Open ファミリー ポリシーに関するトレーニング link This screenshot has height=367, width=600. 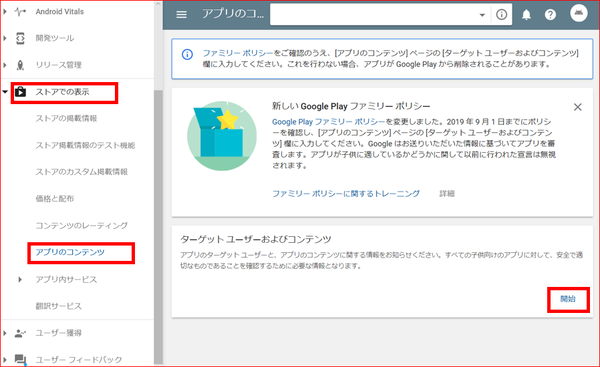[346, 194]
